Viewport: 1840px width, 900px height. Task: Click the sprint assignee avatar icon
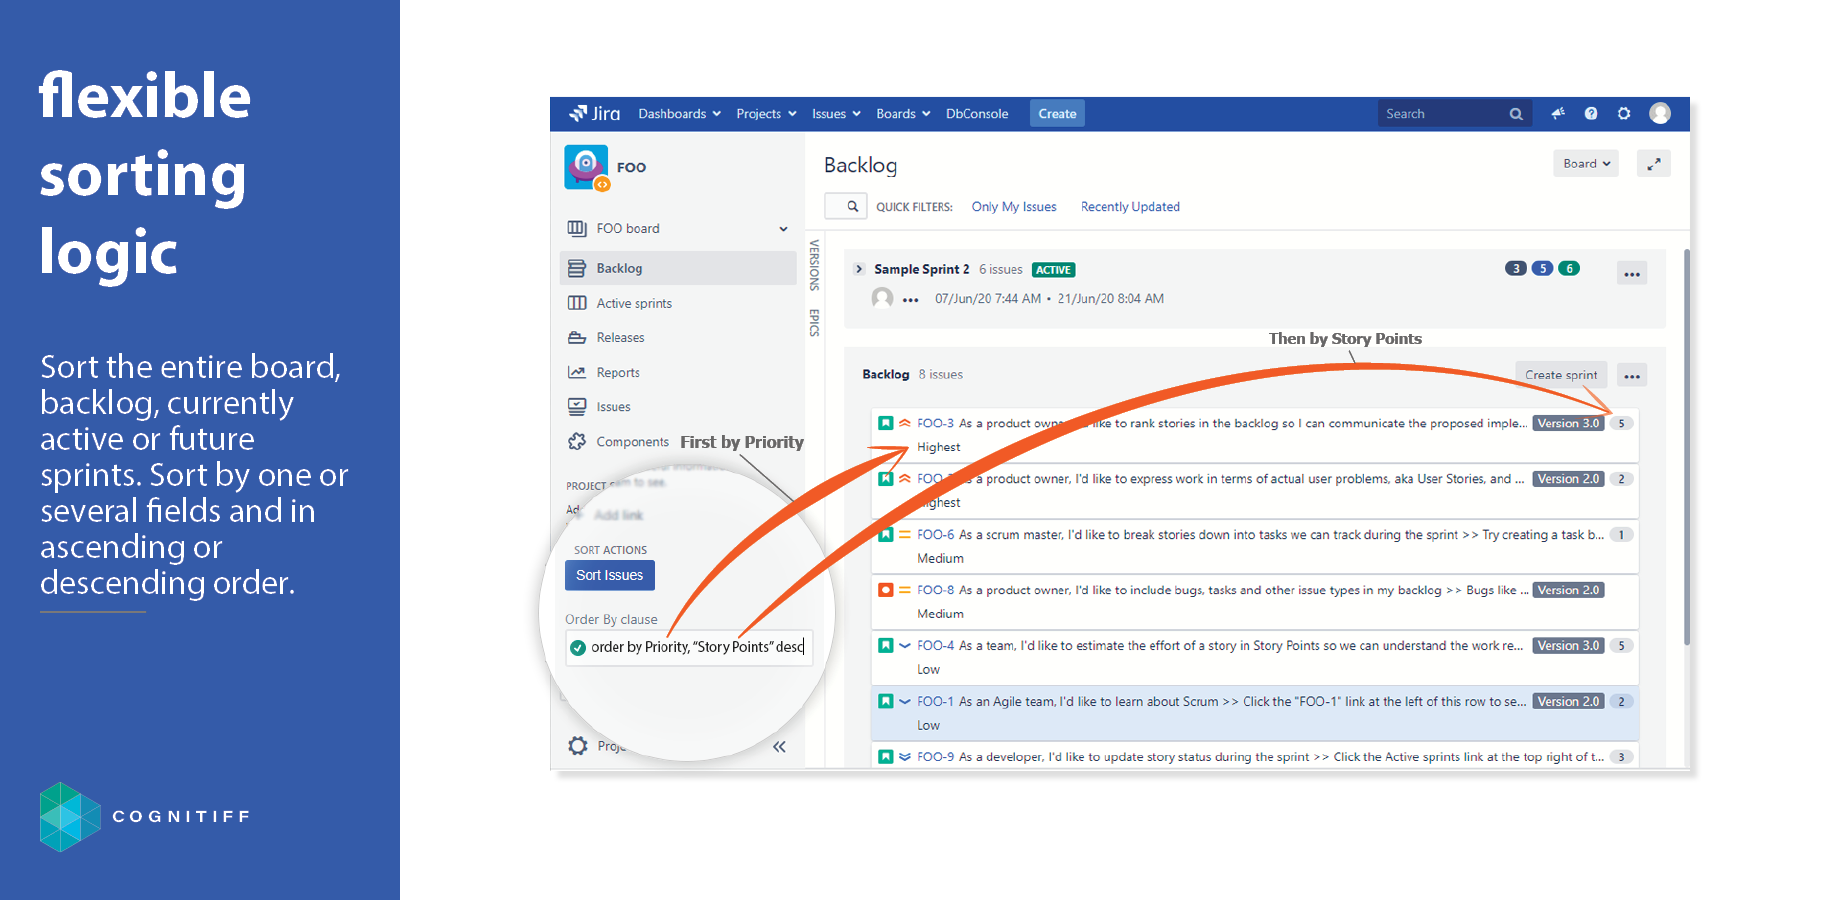(x=882, y=298)
